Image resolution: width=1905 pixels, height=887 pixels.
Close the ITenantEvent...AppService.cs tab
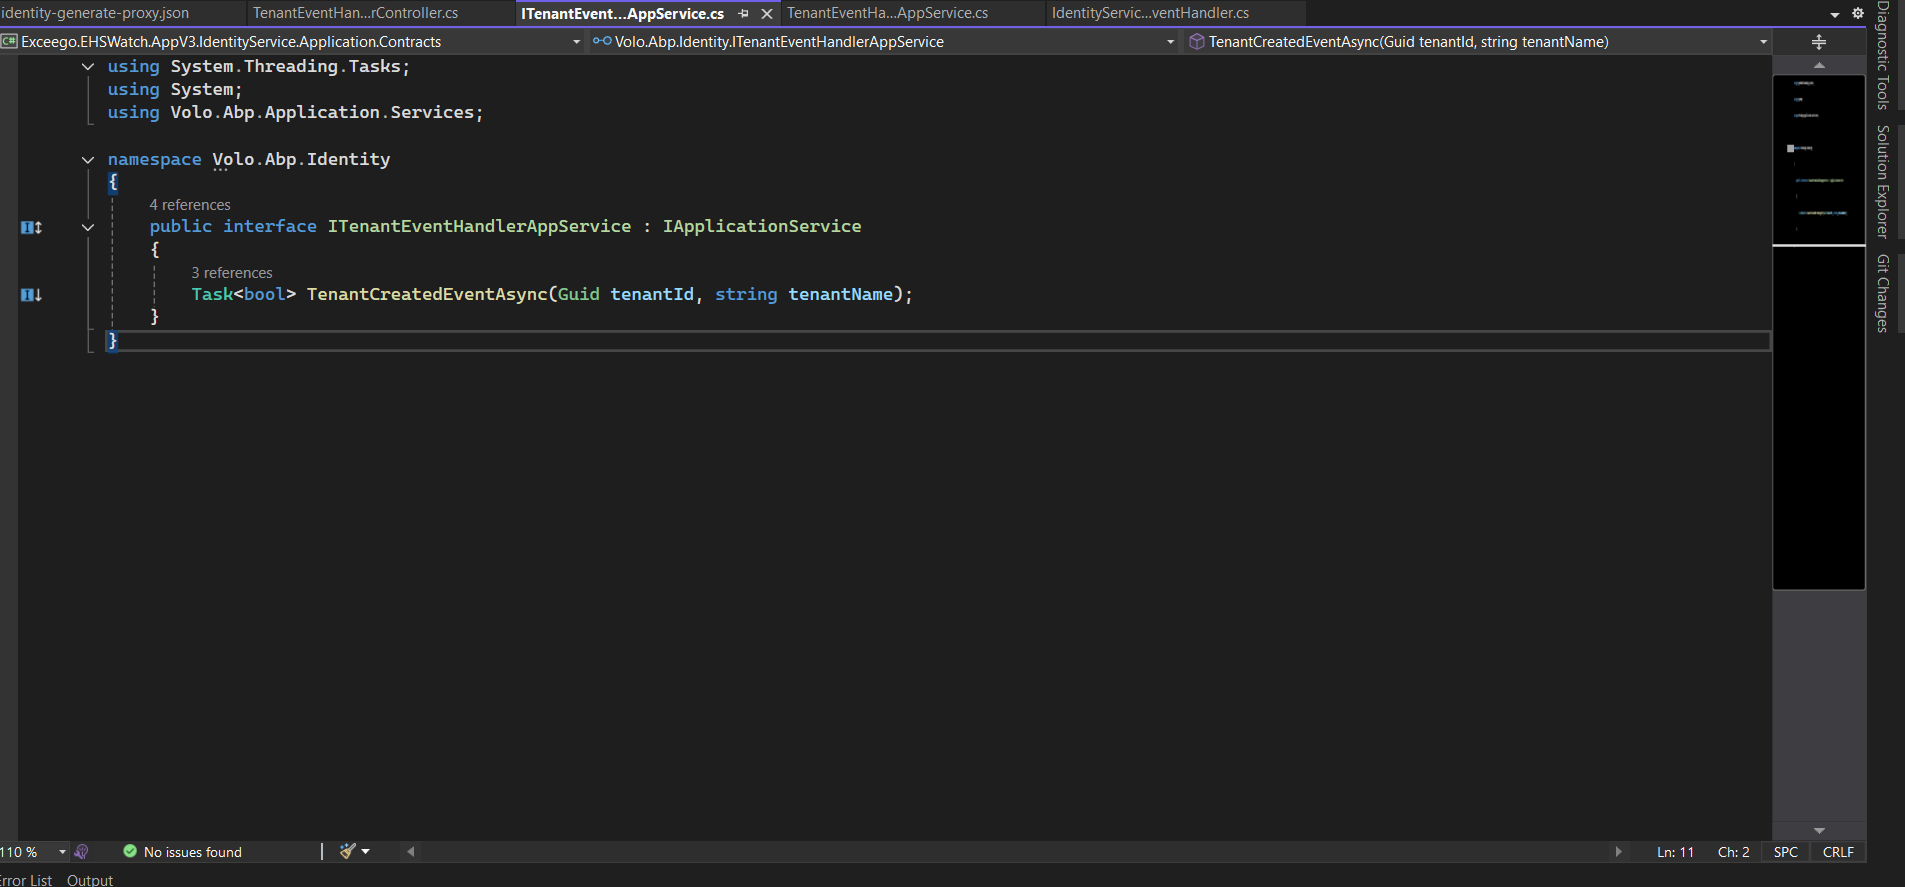(x=767, y=14)
